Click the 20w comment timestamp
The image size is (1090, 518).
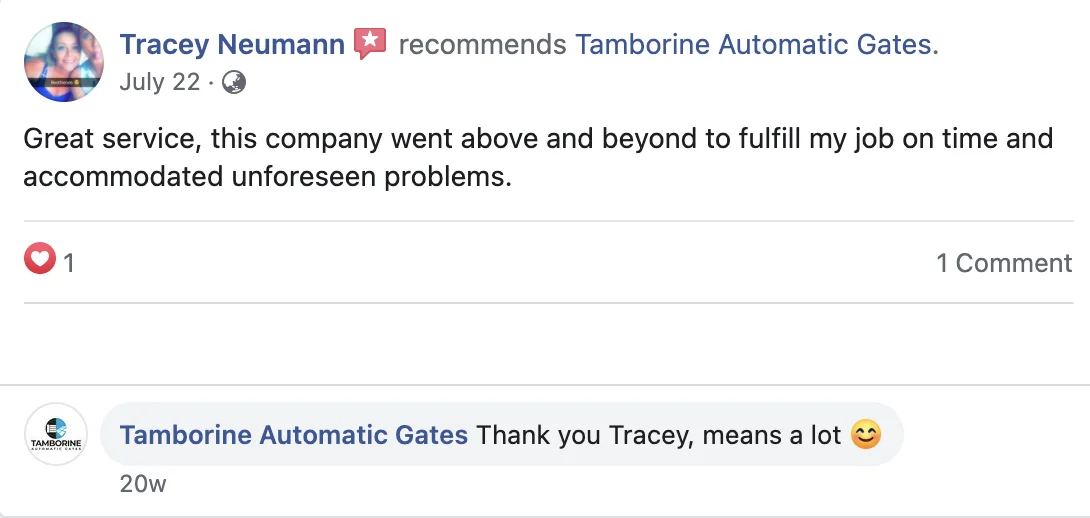tap(143, 484)
